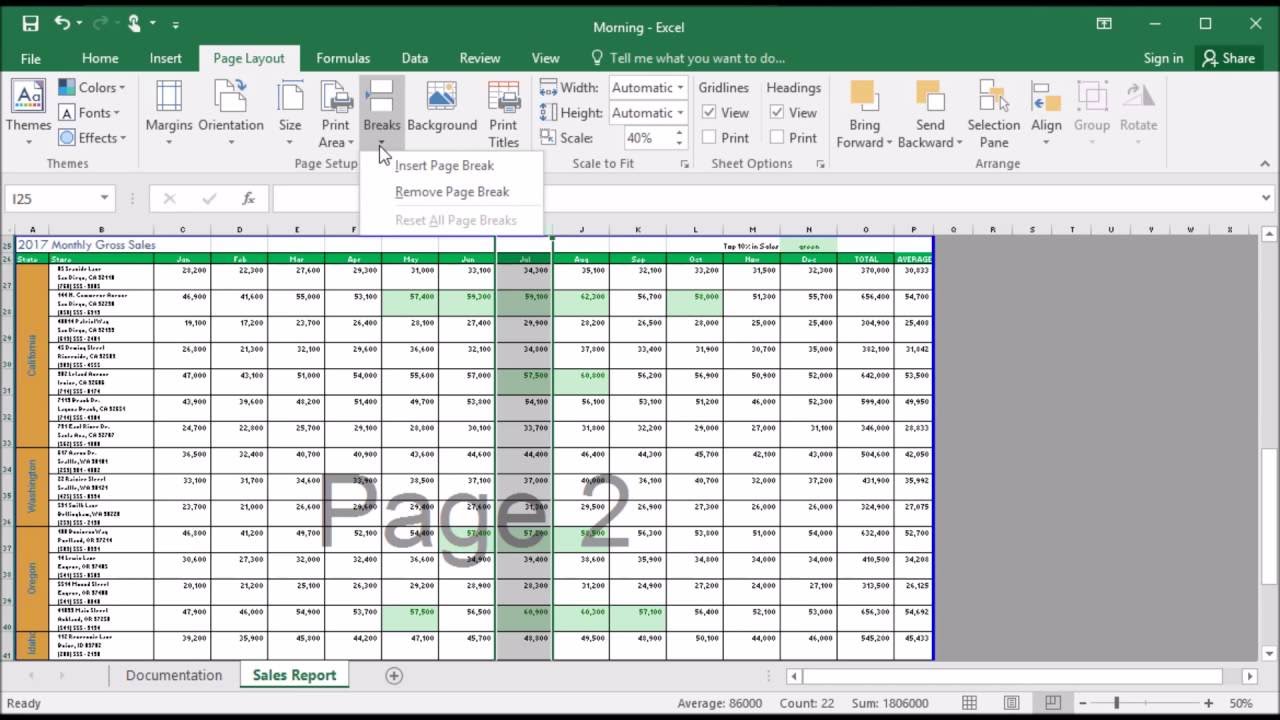This screenshot has height=720, width=1280.
Task: Click the Share button
Action: click(1229, 58)
